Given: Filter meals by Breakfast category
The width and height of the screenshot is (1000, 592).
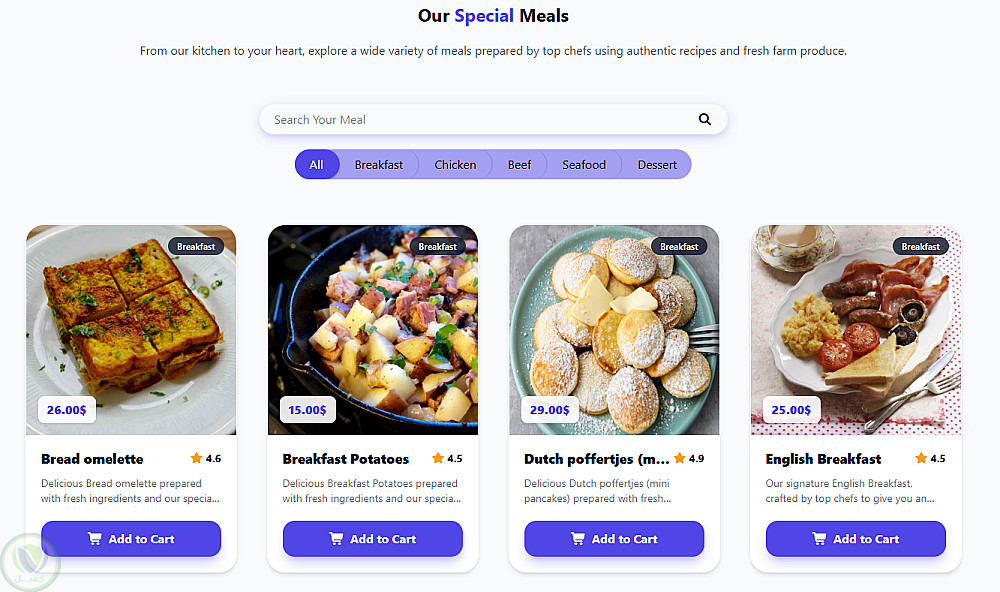Looking at the screenshot, I should 379,165.
